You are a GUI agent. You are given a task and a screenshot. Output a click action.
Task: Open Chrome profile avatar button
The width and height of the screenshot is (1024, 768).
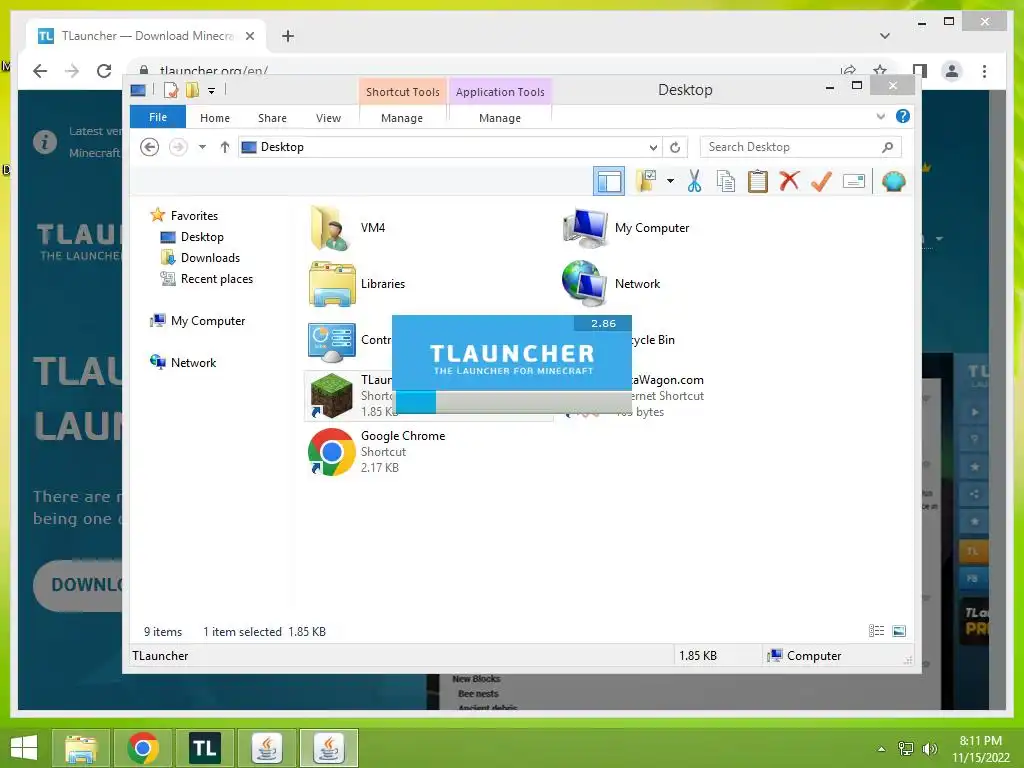tap(952, 71)
